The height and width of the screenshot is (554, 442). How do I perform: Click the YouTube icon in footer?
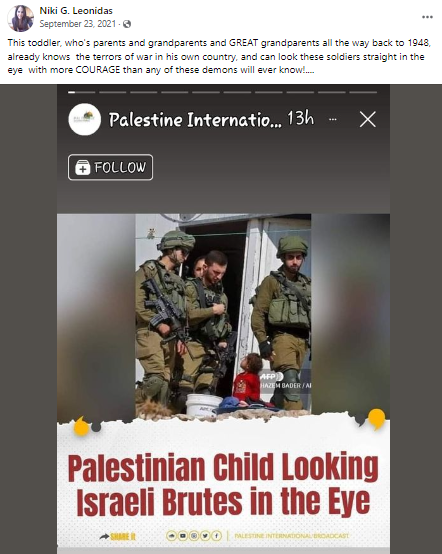point(183,536)
